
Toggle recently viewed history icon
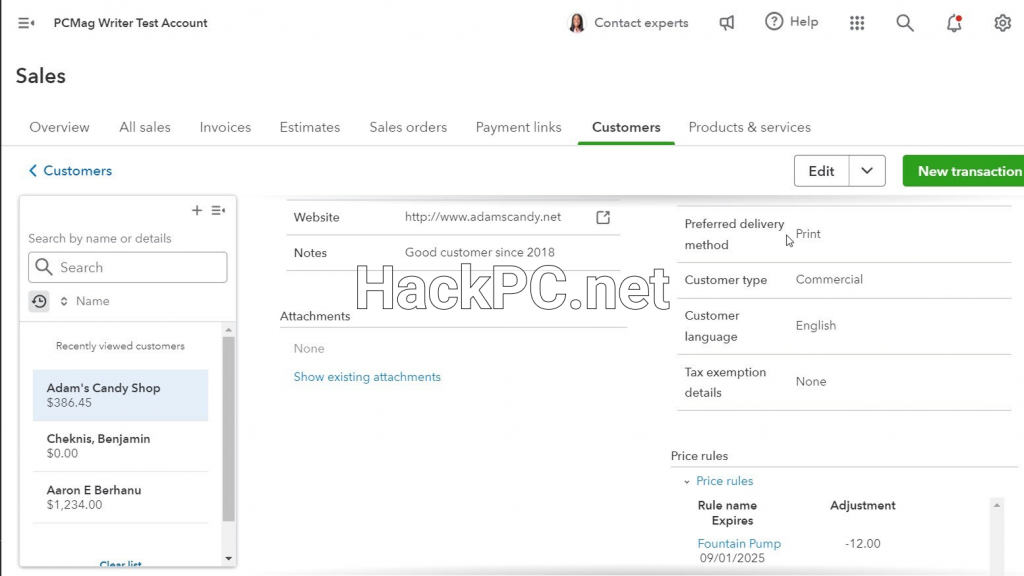[x=39, y=301]
